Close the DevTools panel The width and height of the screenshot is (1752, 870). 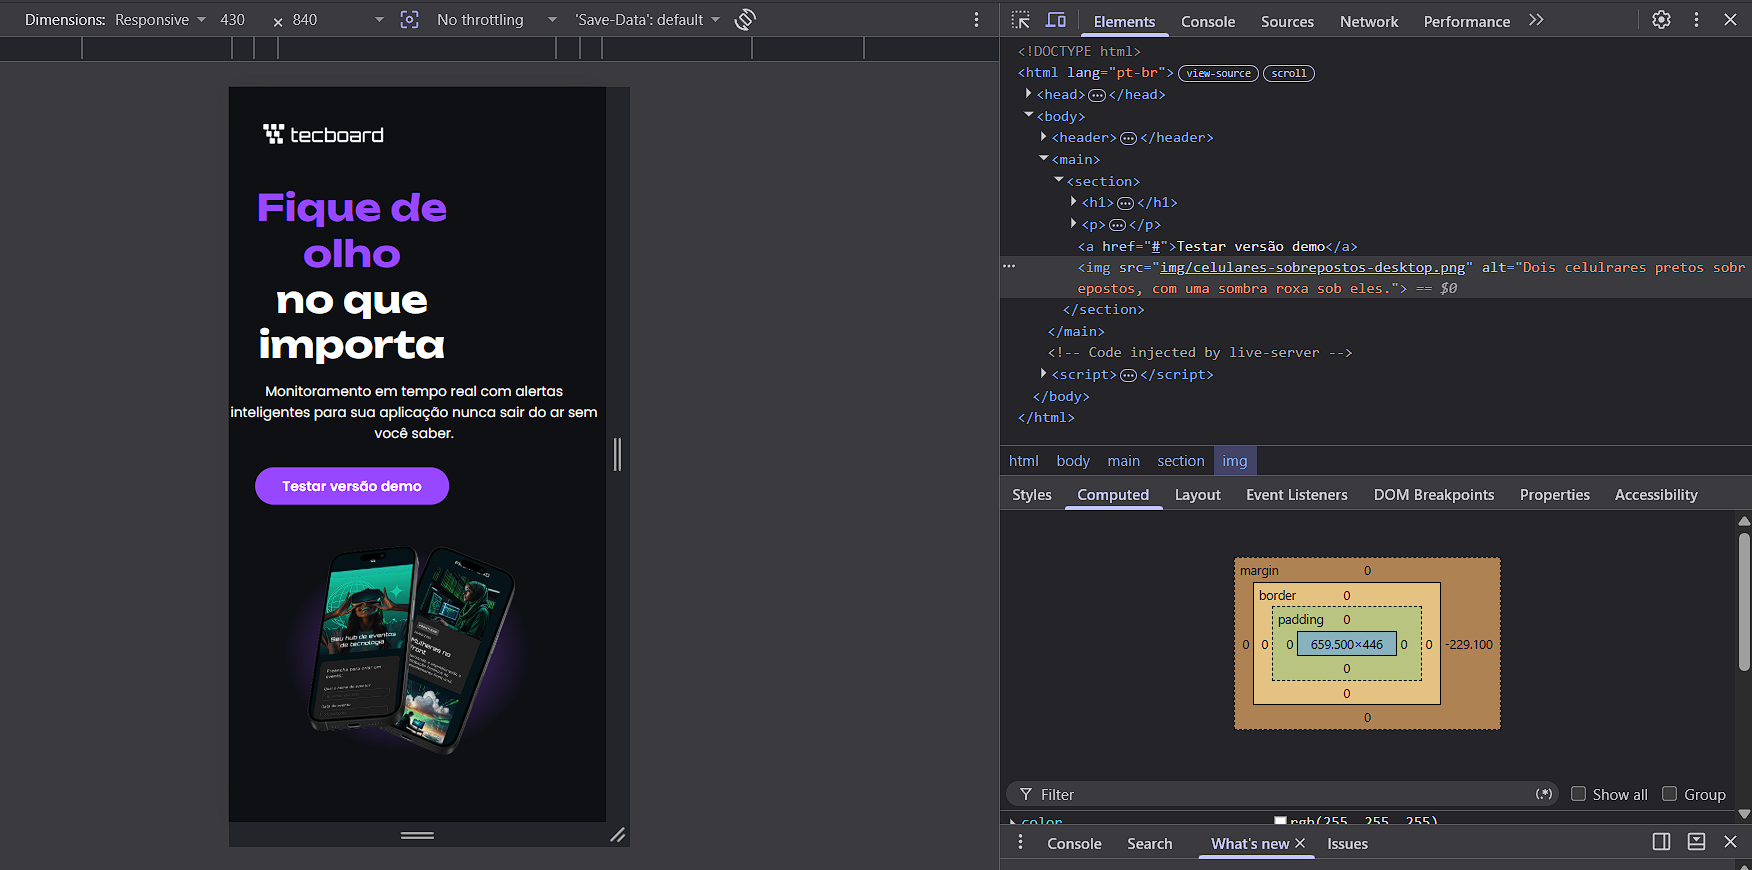(x=1730, y=20)
